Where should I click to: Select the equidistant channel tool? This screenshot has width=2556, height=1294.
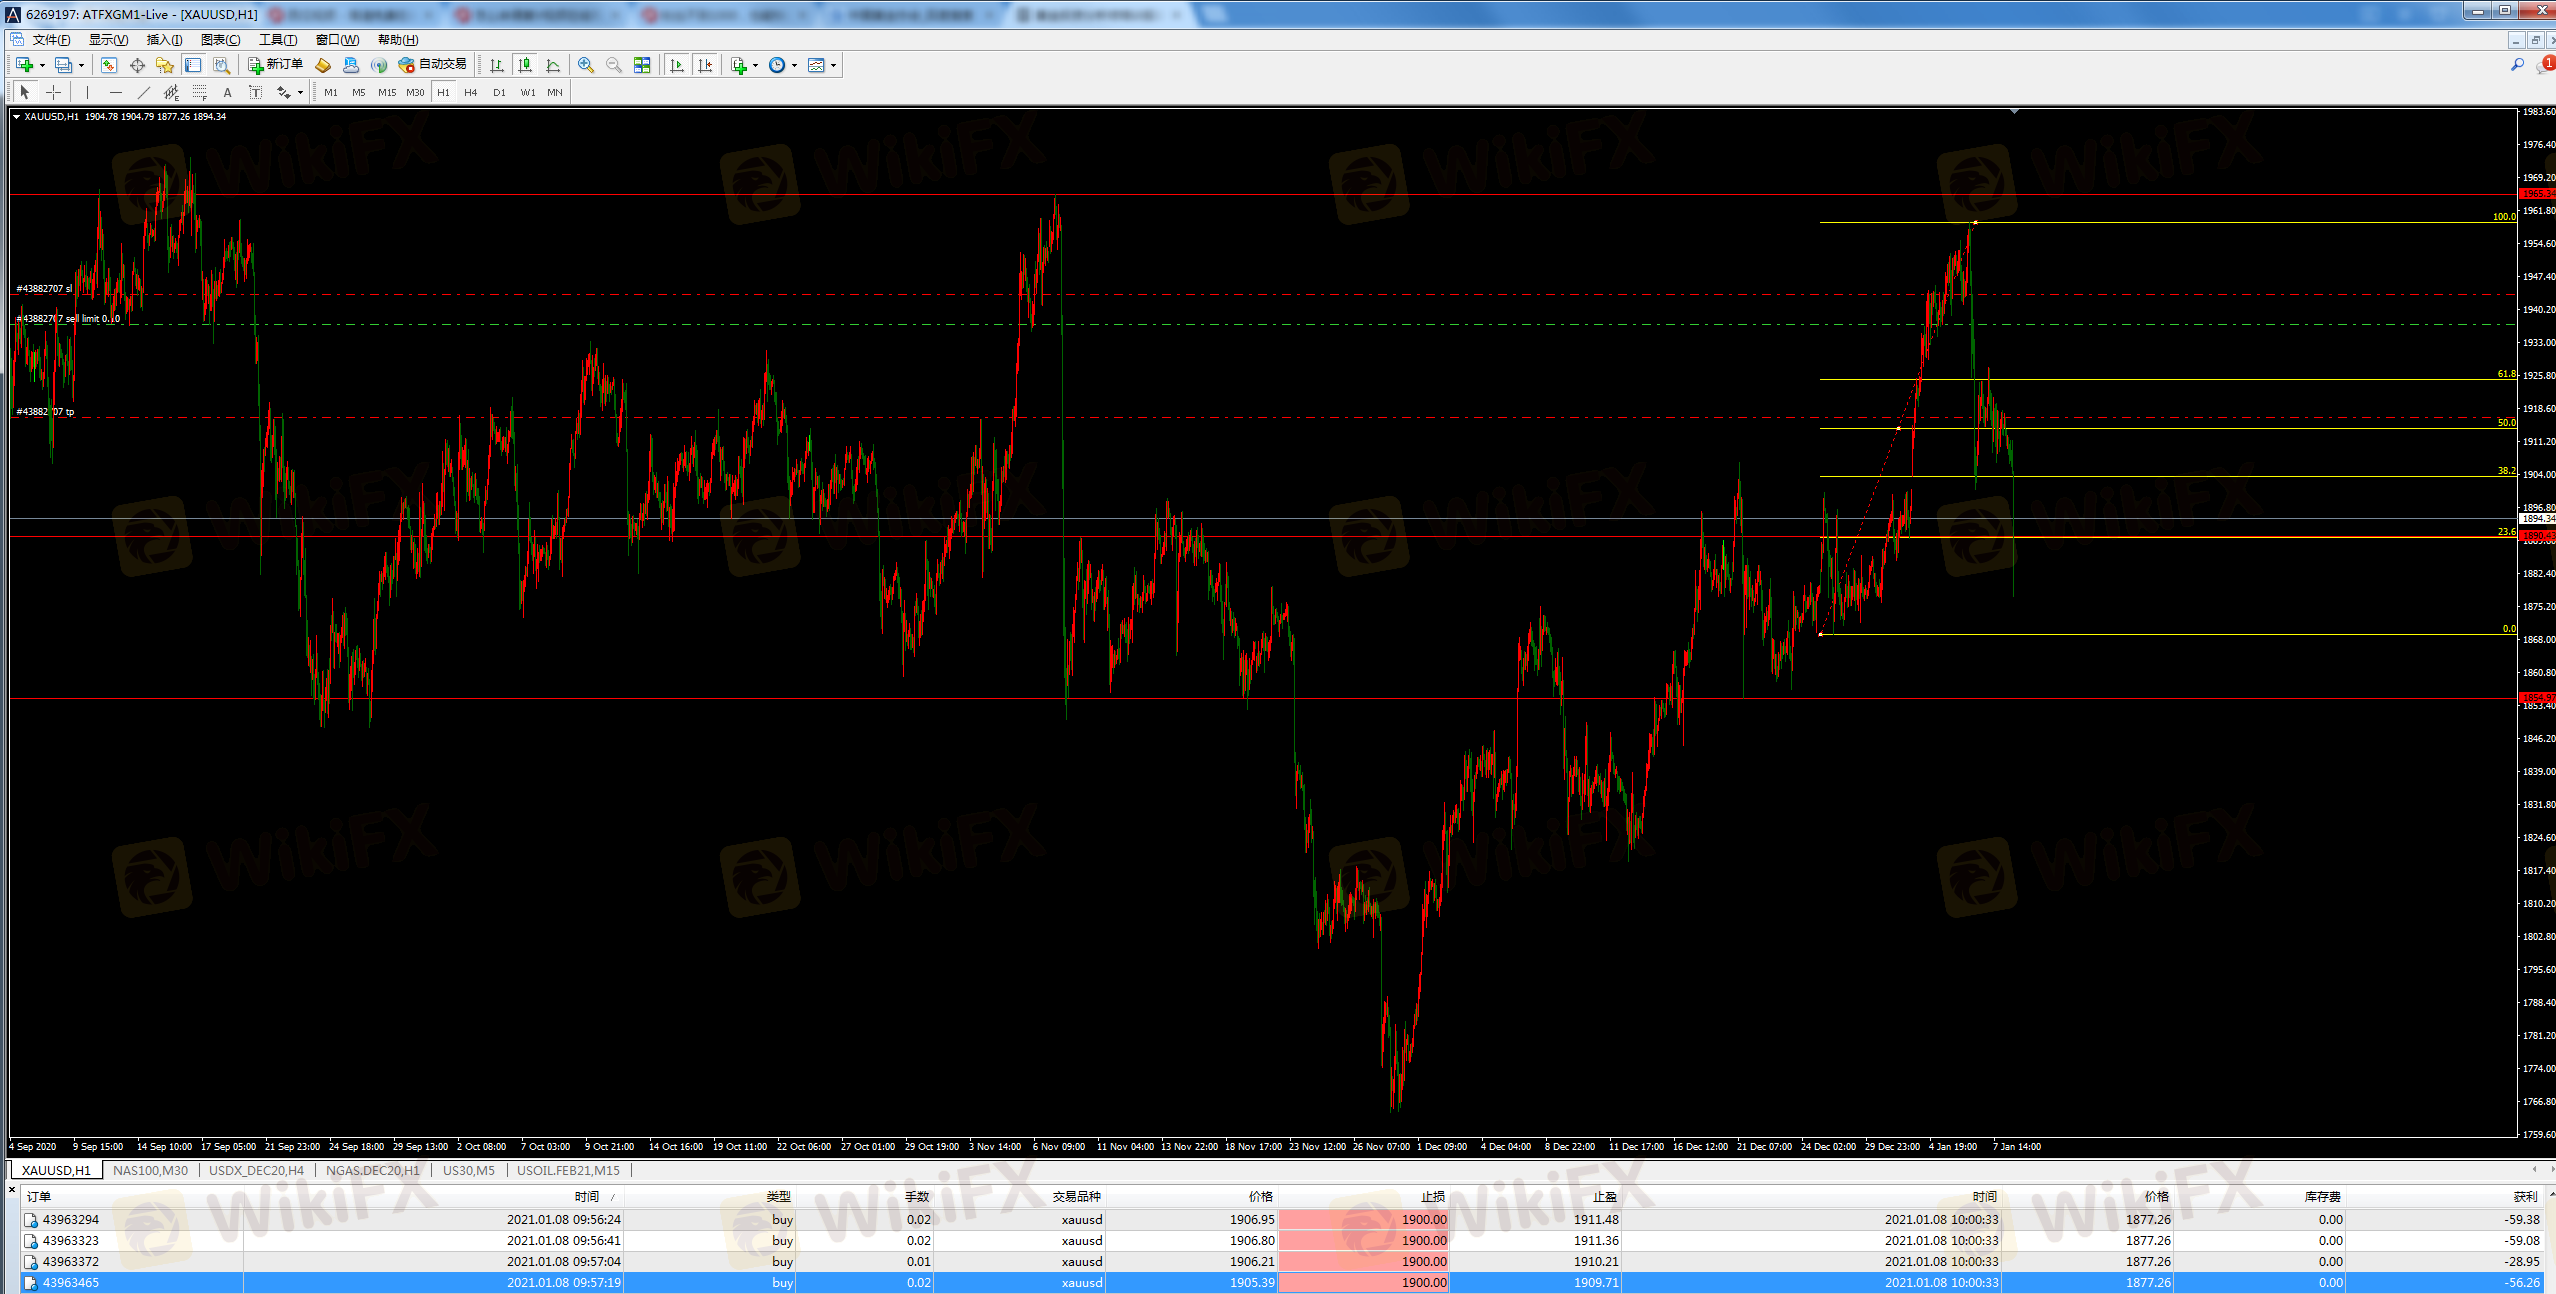pyautogui.click(x=172, y=92)
